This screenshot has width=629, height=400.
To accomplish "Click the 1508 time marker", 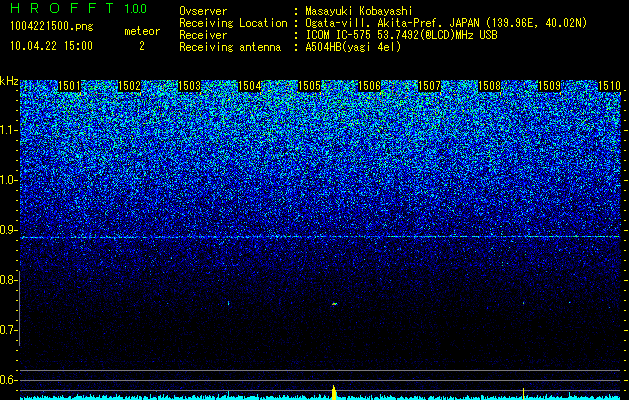I will pyautogui.click(x=489, y=86).
